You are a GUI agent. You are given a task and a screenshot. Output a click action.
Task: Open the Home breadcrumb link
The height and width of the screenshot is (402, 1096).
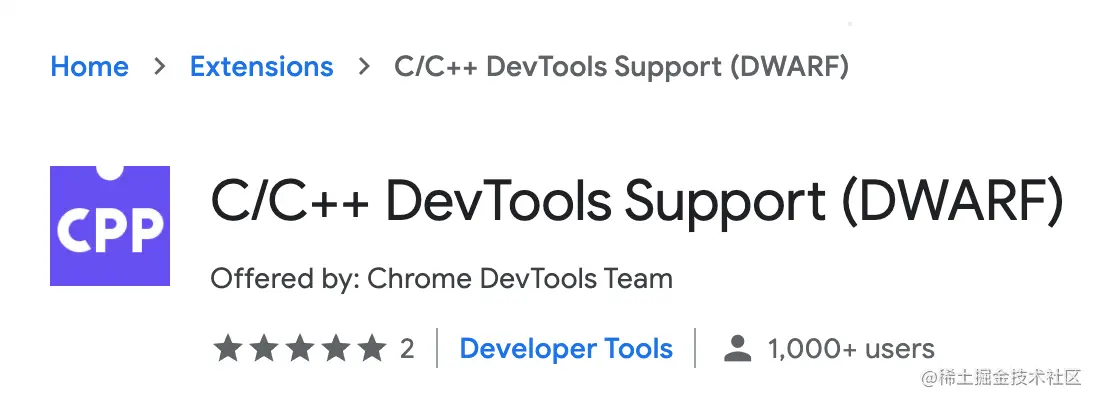(x=89, y=67)
